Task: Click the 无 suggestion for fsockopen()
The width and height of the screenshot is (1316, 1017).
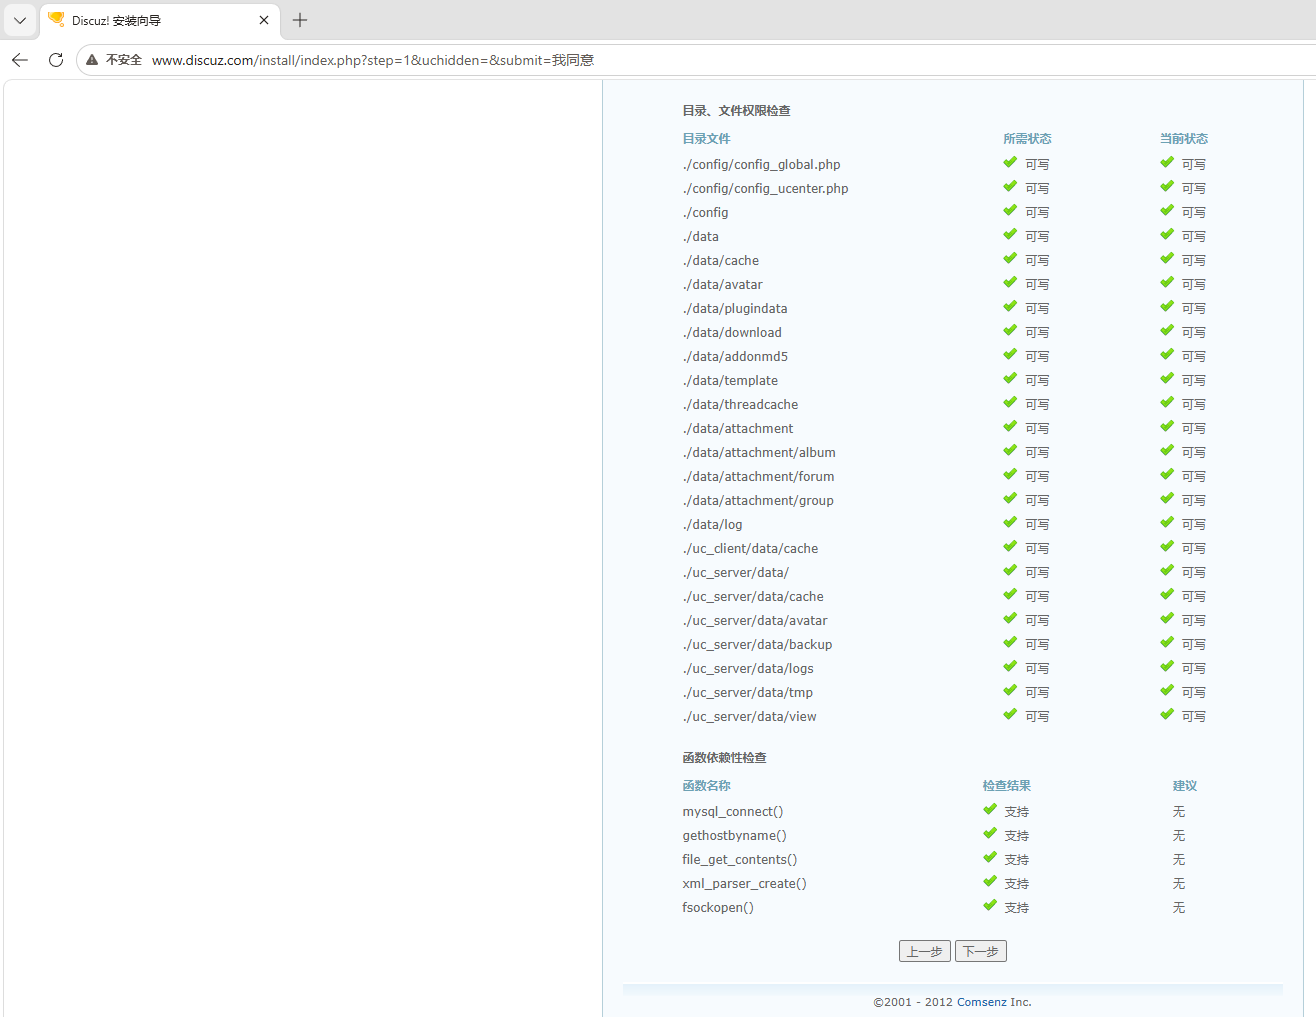Action: 1179,908
